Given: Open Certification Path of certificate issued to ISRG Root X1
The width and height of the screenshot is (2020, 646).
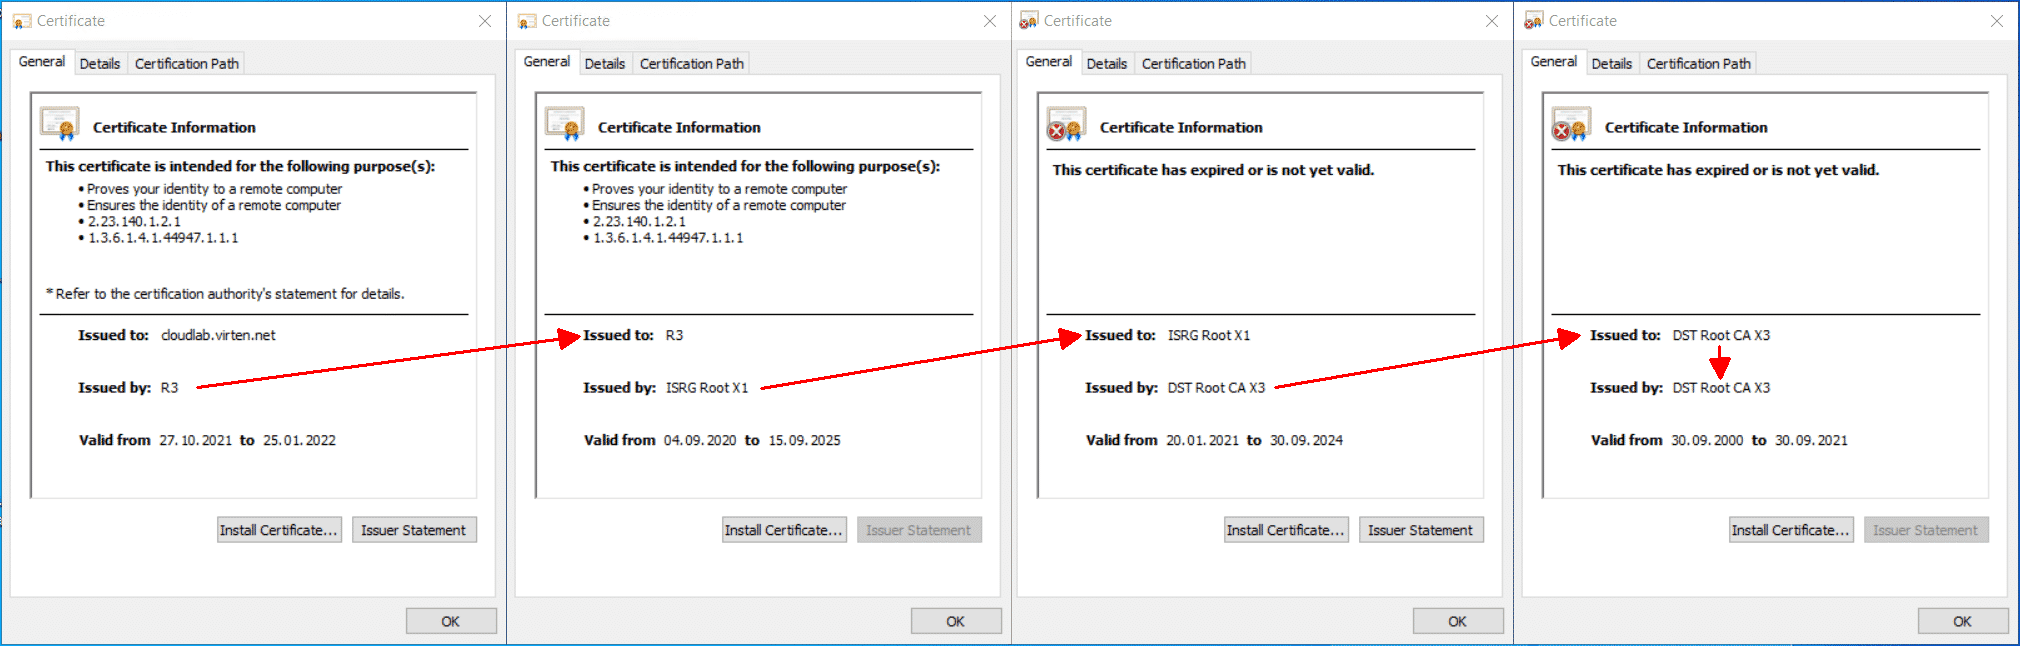Looking at the screenshot, I should tap(1194, 64).
